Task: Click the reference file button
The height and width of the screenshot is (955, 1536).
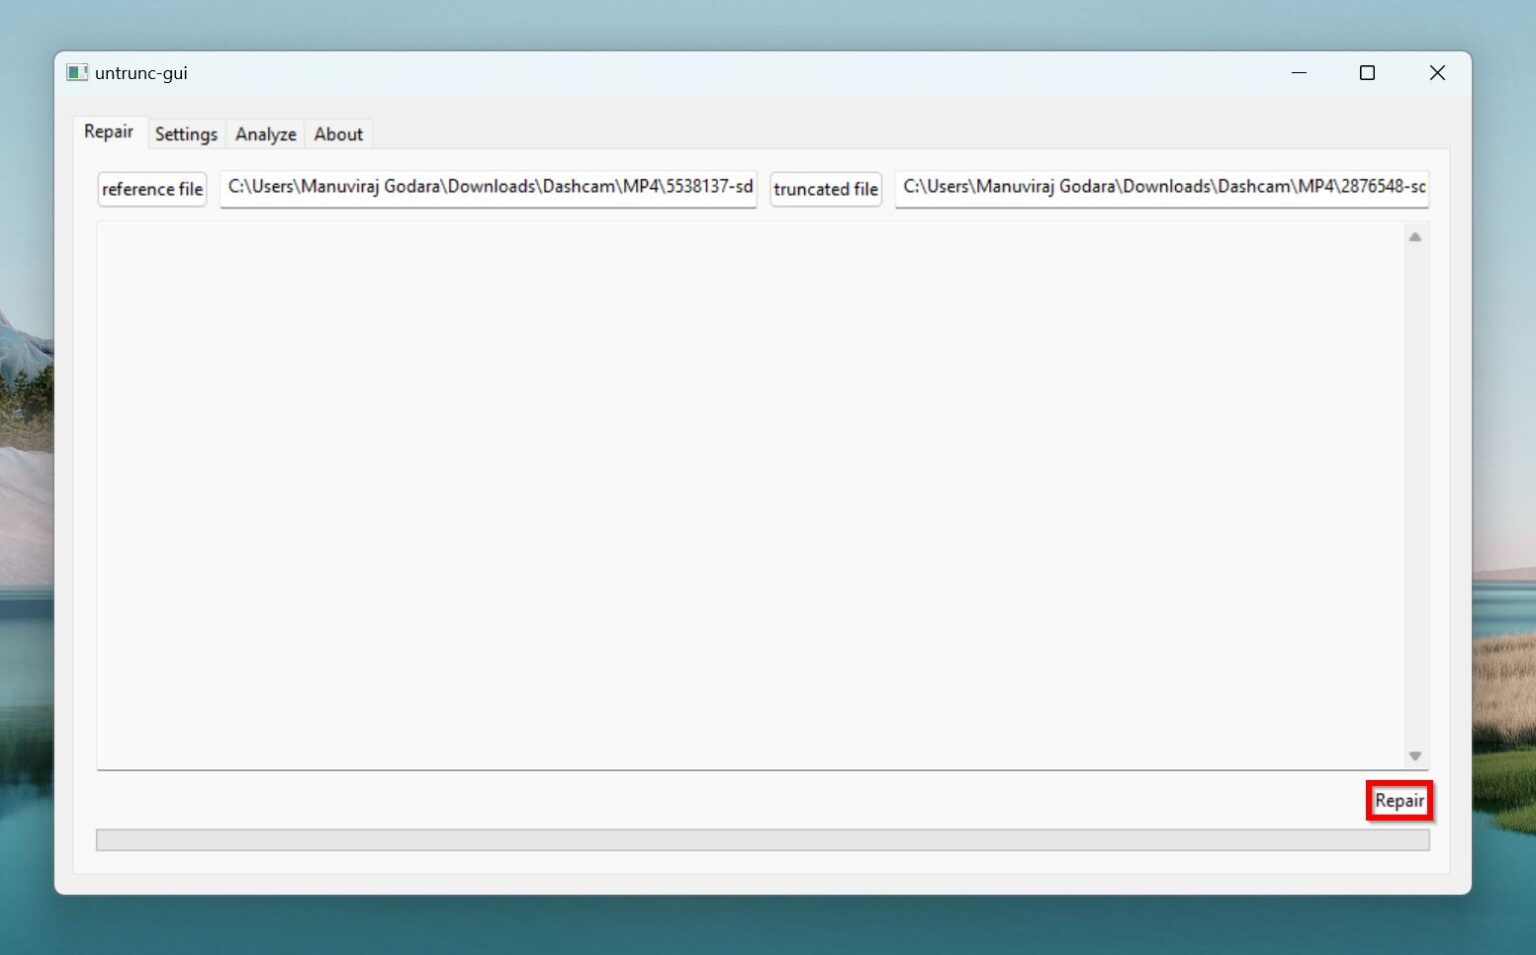Action: tap(152, 189)
